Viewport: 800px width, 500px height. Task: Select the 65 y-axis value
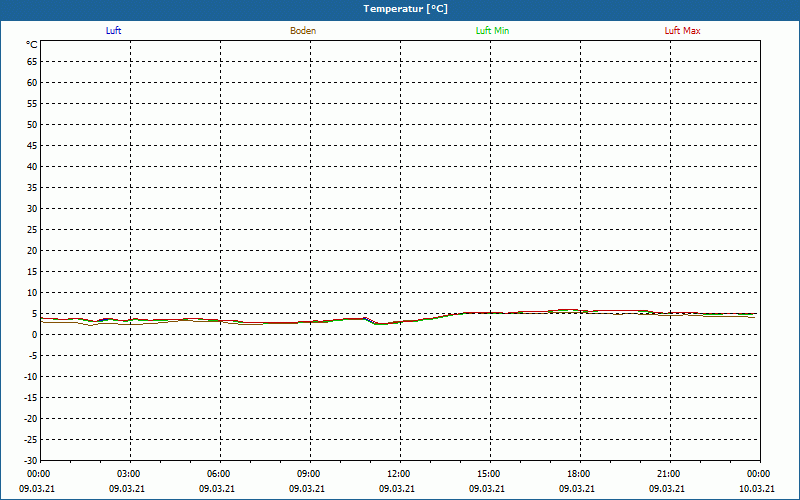(x=32, y=62)
